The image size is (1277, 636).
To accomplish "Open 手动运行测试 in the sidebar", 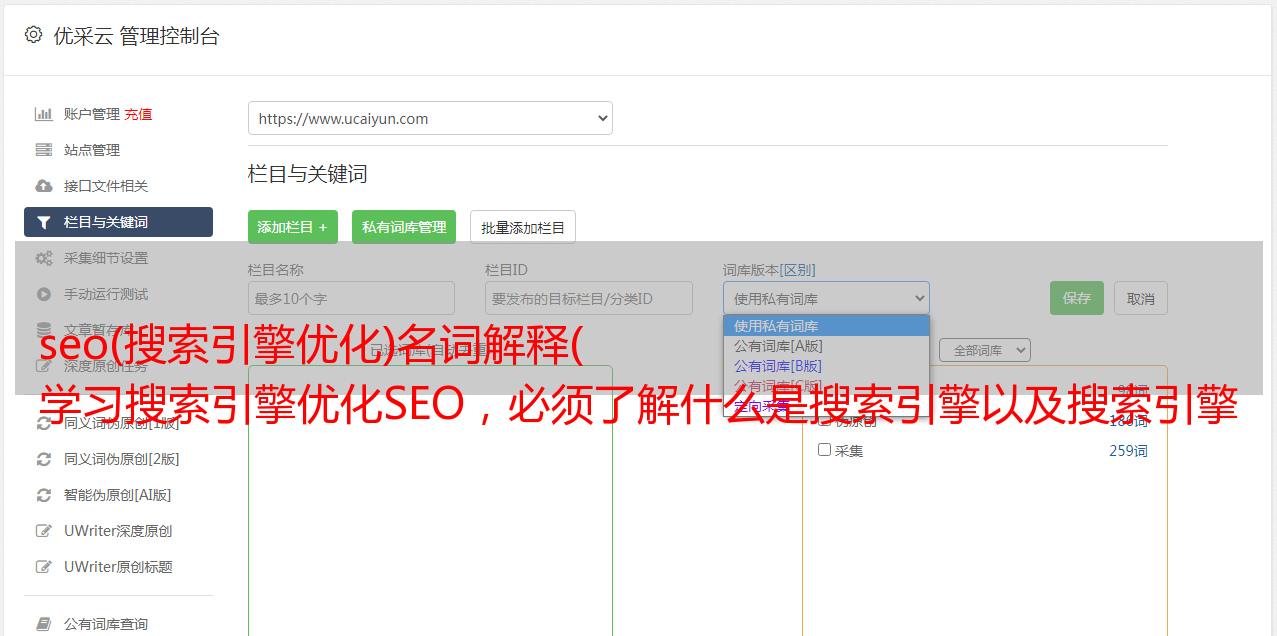I will pyautogui.click(x=106, y=294).
